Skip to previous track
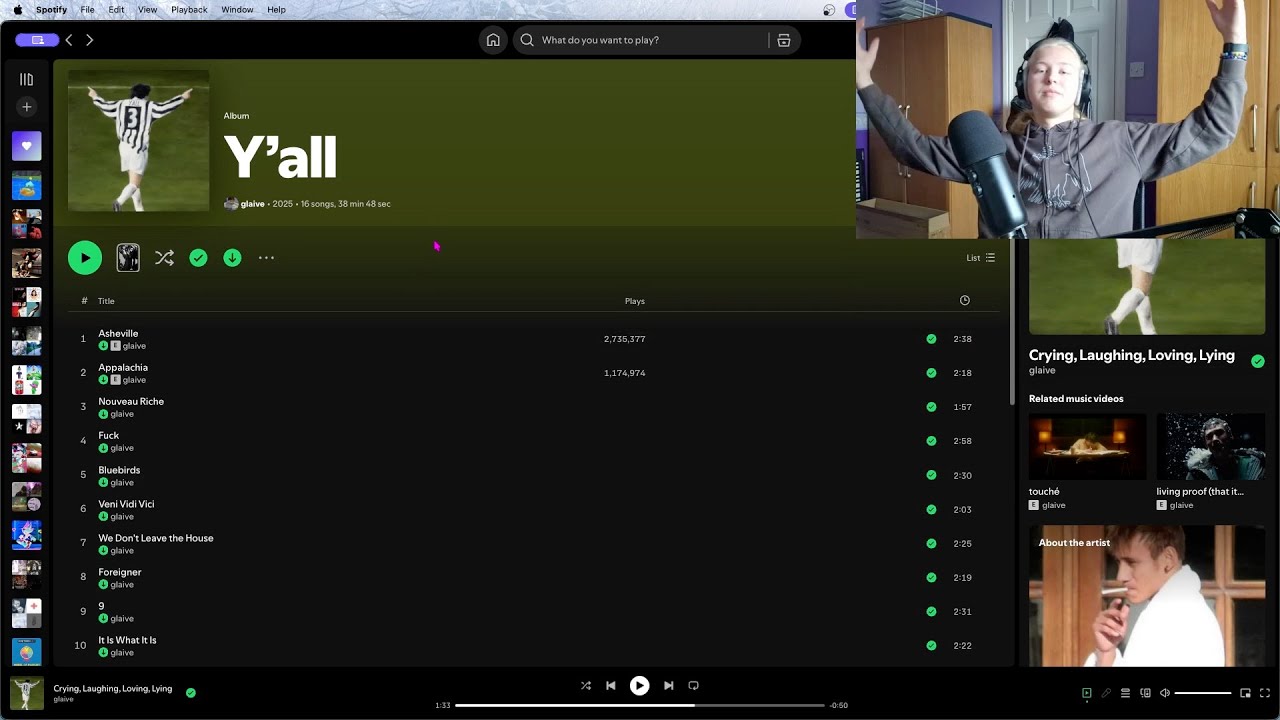 [x=611, y=686]
